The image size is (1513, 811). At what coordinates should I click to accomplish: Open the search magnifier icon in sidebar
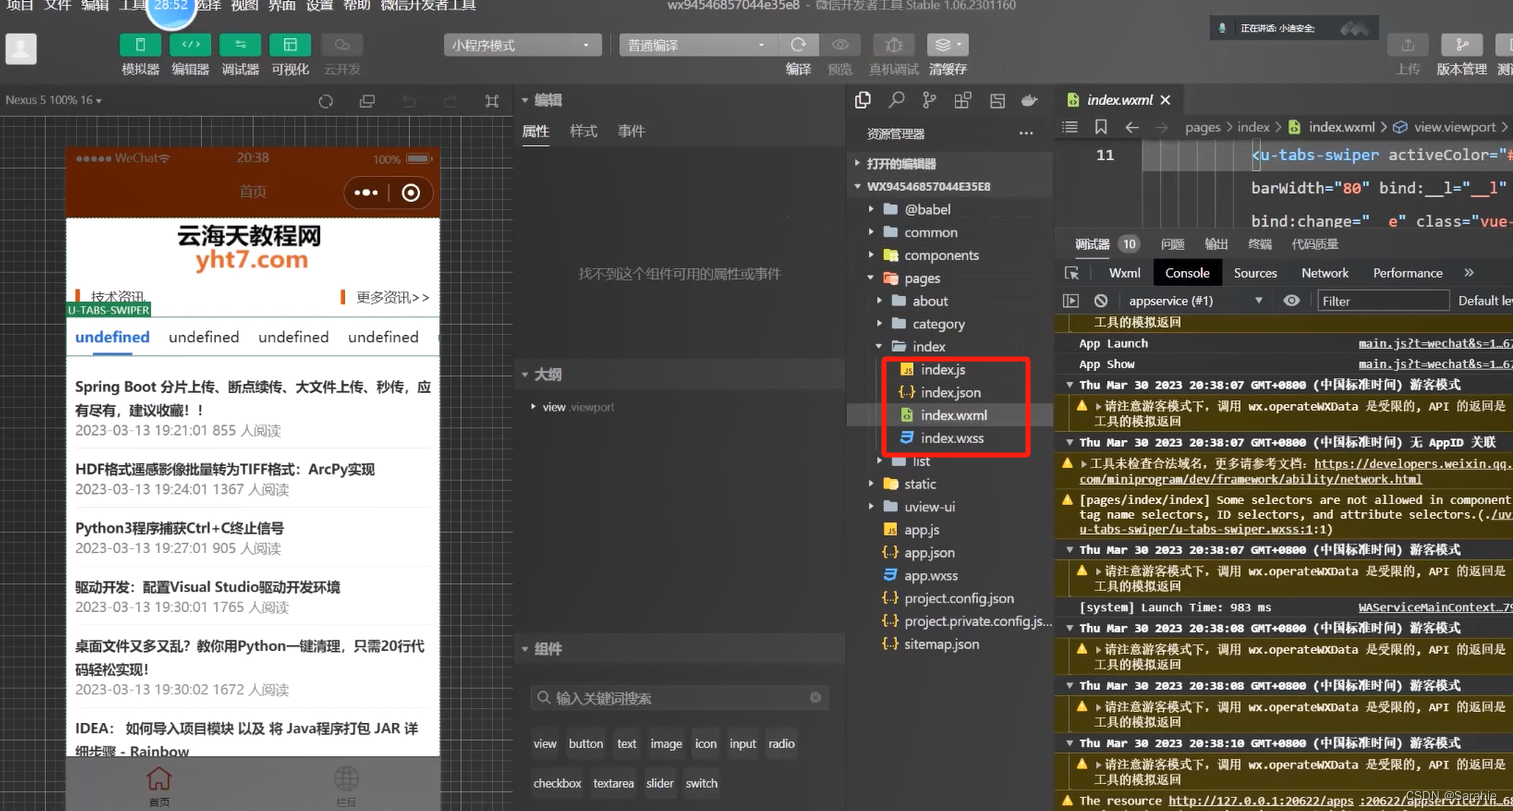click(x=897, y=100)
